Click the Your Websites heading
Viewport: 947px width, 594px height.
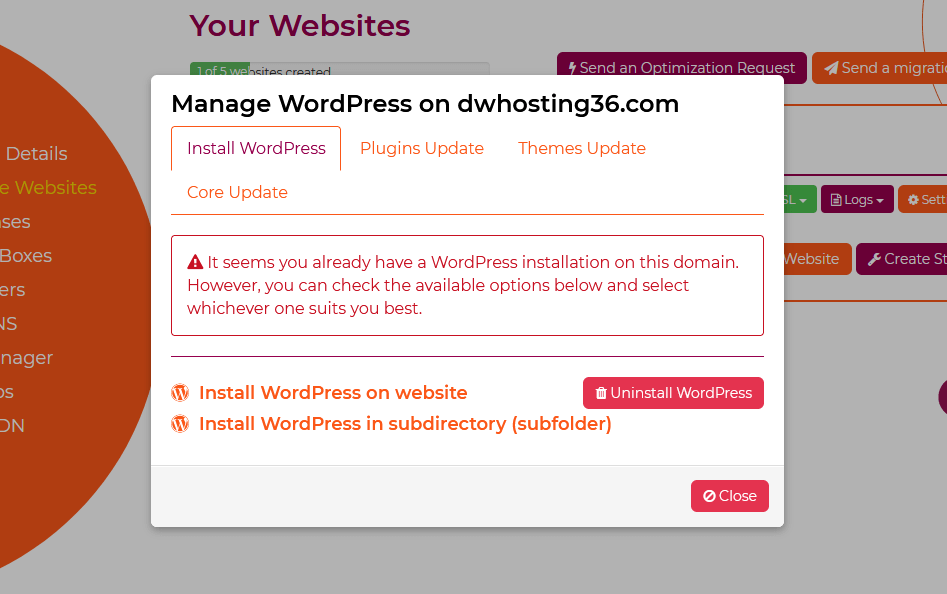click(x=300, y=26)
